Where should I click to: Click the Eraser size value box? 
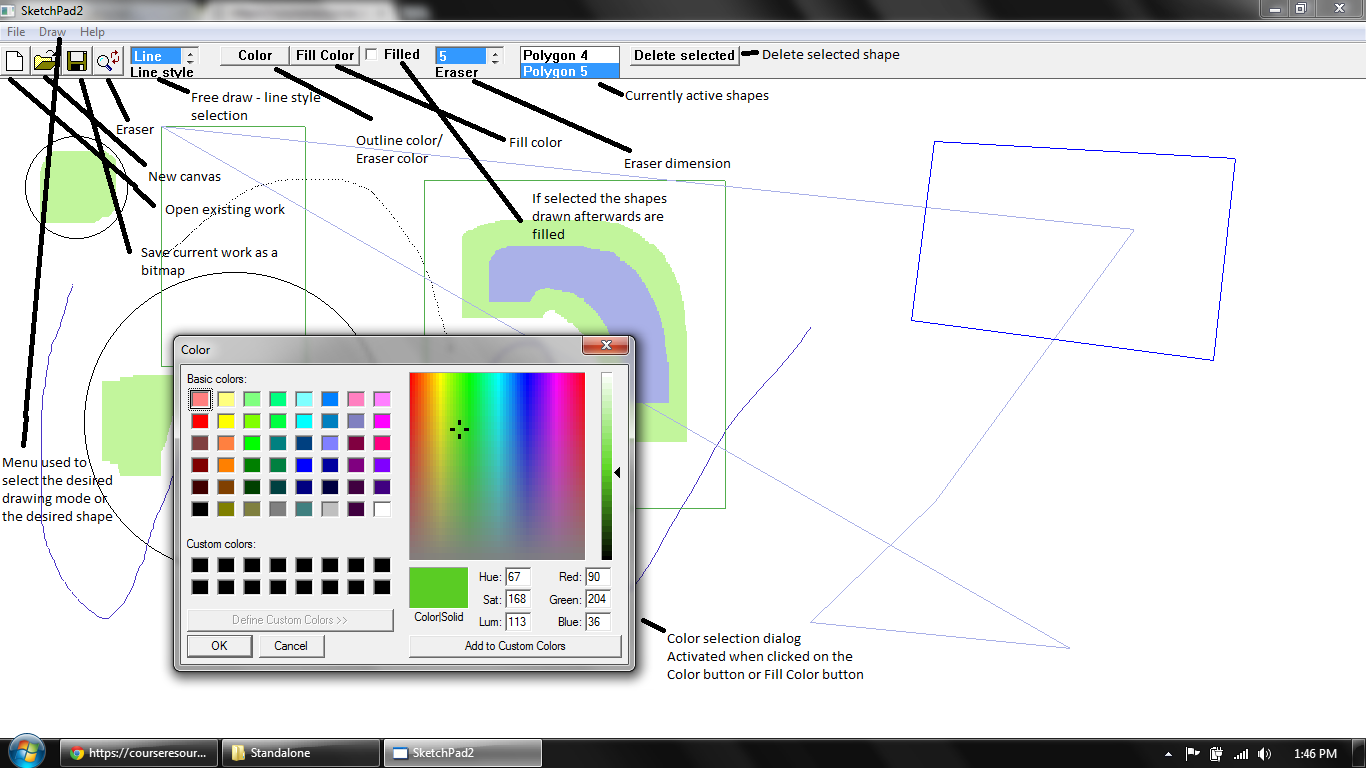click(x=461, y=56)
